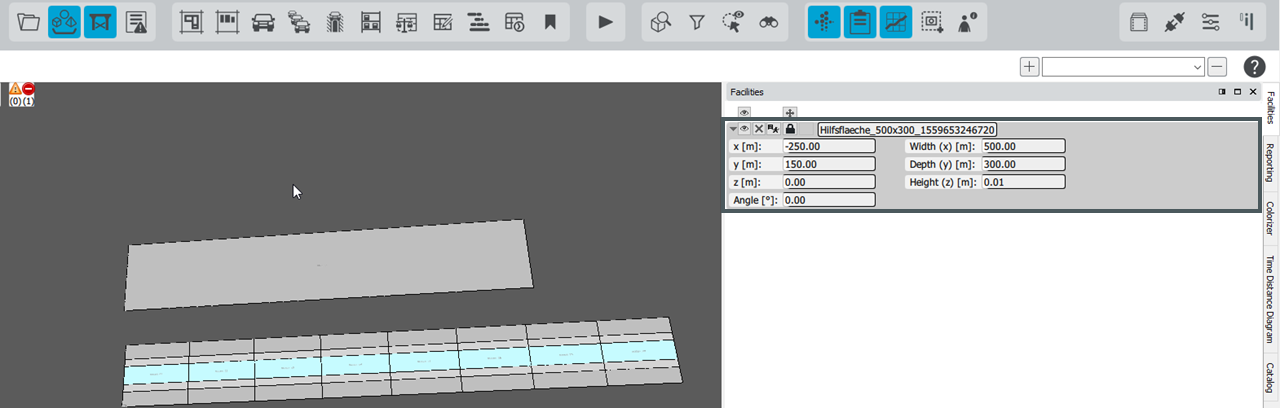Open the combo box beside the plus button
The image size is (1280, 408).
pyautogui.click(x=1122, y=67)
